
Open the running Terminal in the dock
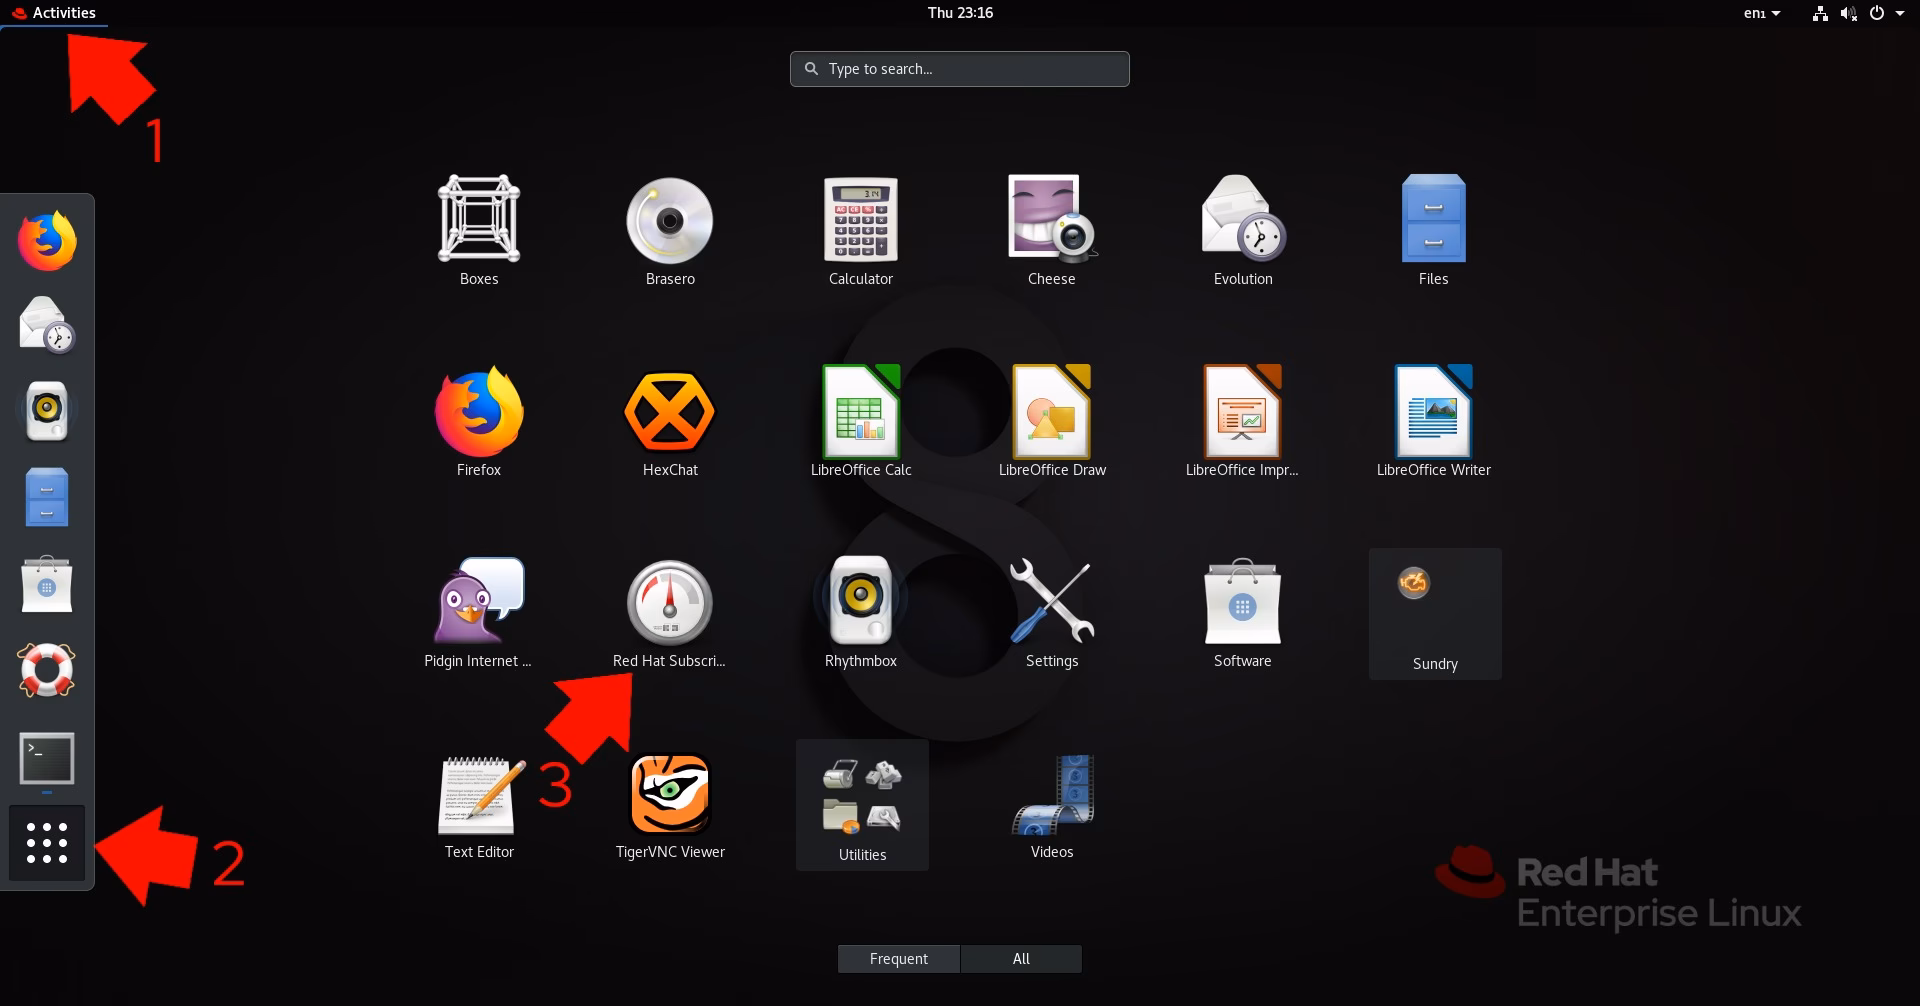tap(46, 757)
